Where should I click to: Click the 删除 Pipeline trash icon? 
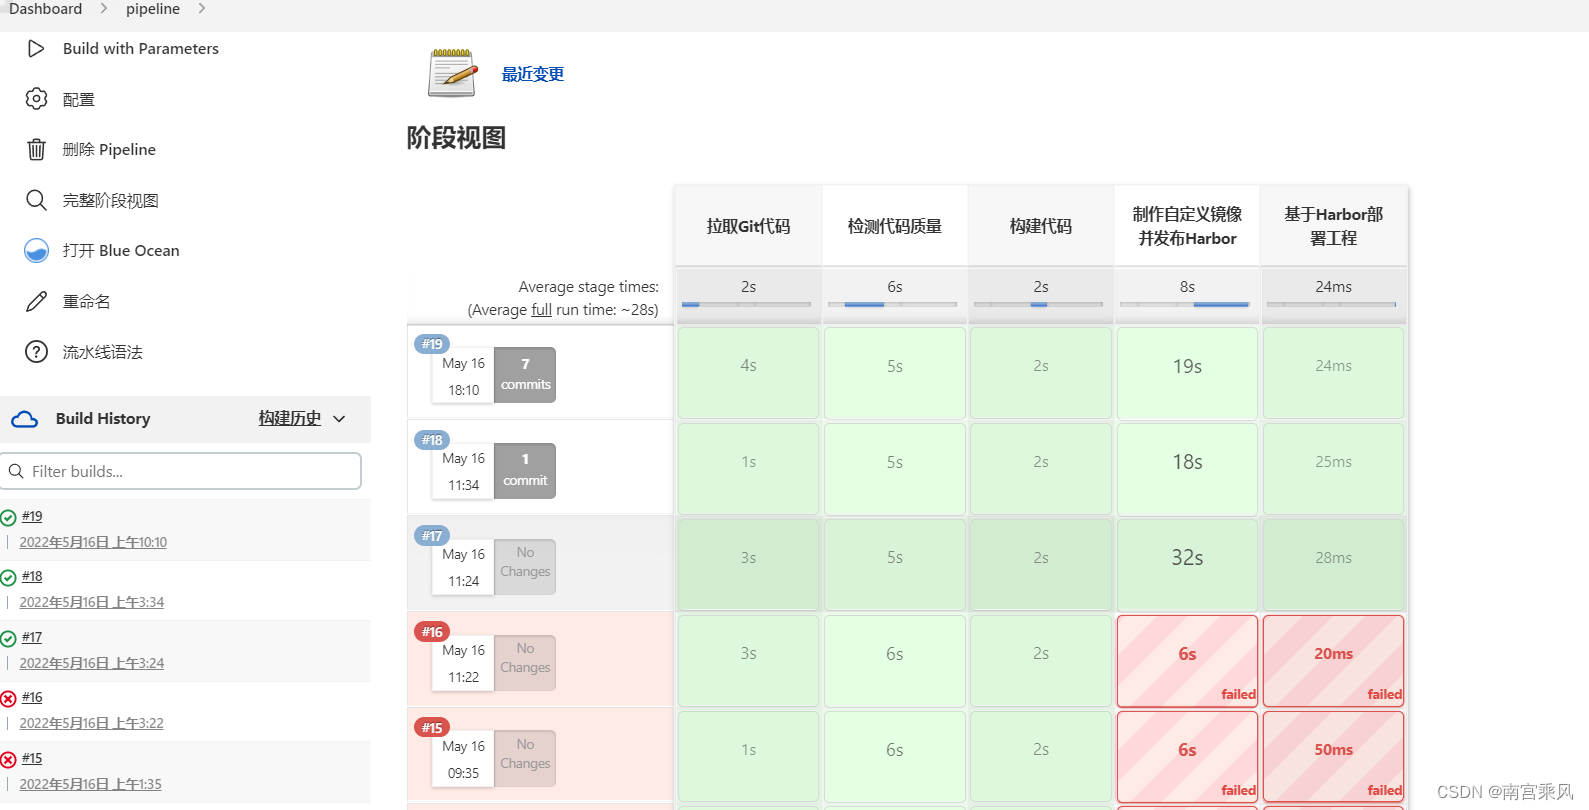[x=36, y=149]
